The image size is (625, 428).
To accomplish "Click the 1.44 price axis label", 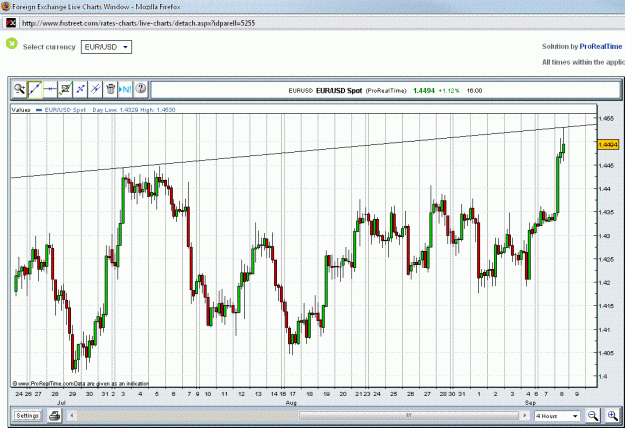I will [604, 189].
